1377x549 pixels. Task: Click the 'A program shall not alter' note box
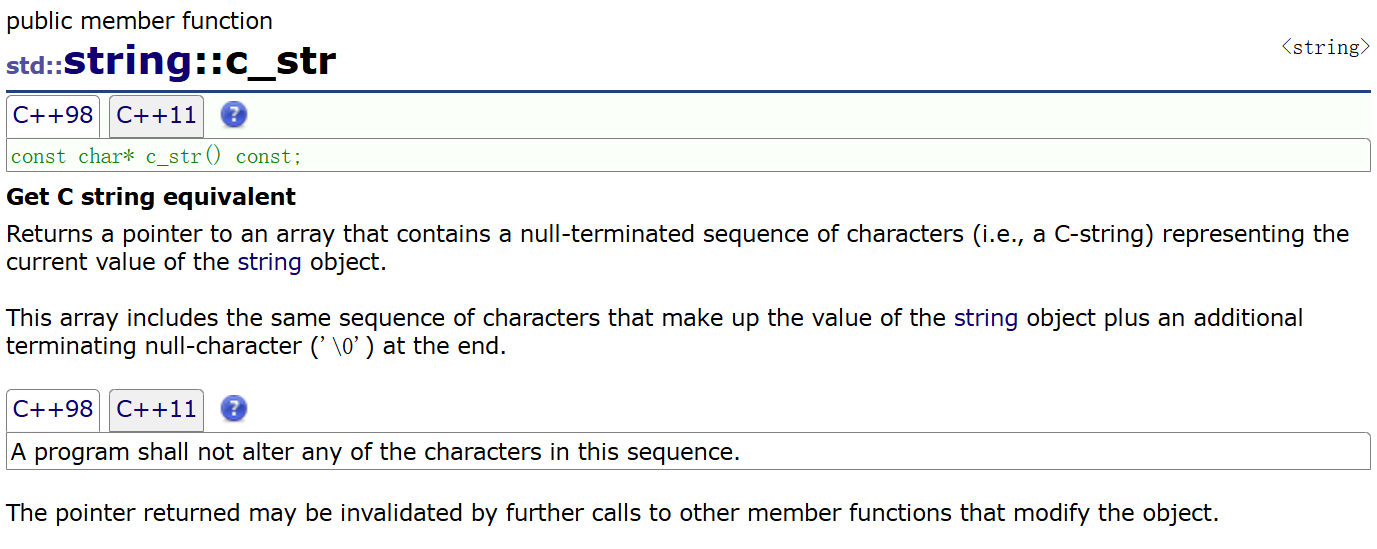pos(375,452)
